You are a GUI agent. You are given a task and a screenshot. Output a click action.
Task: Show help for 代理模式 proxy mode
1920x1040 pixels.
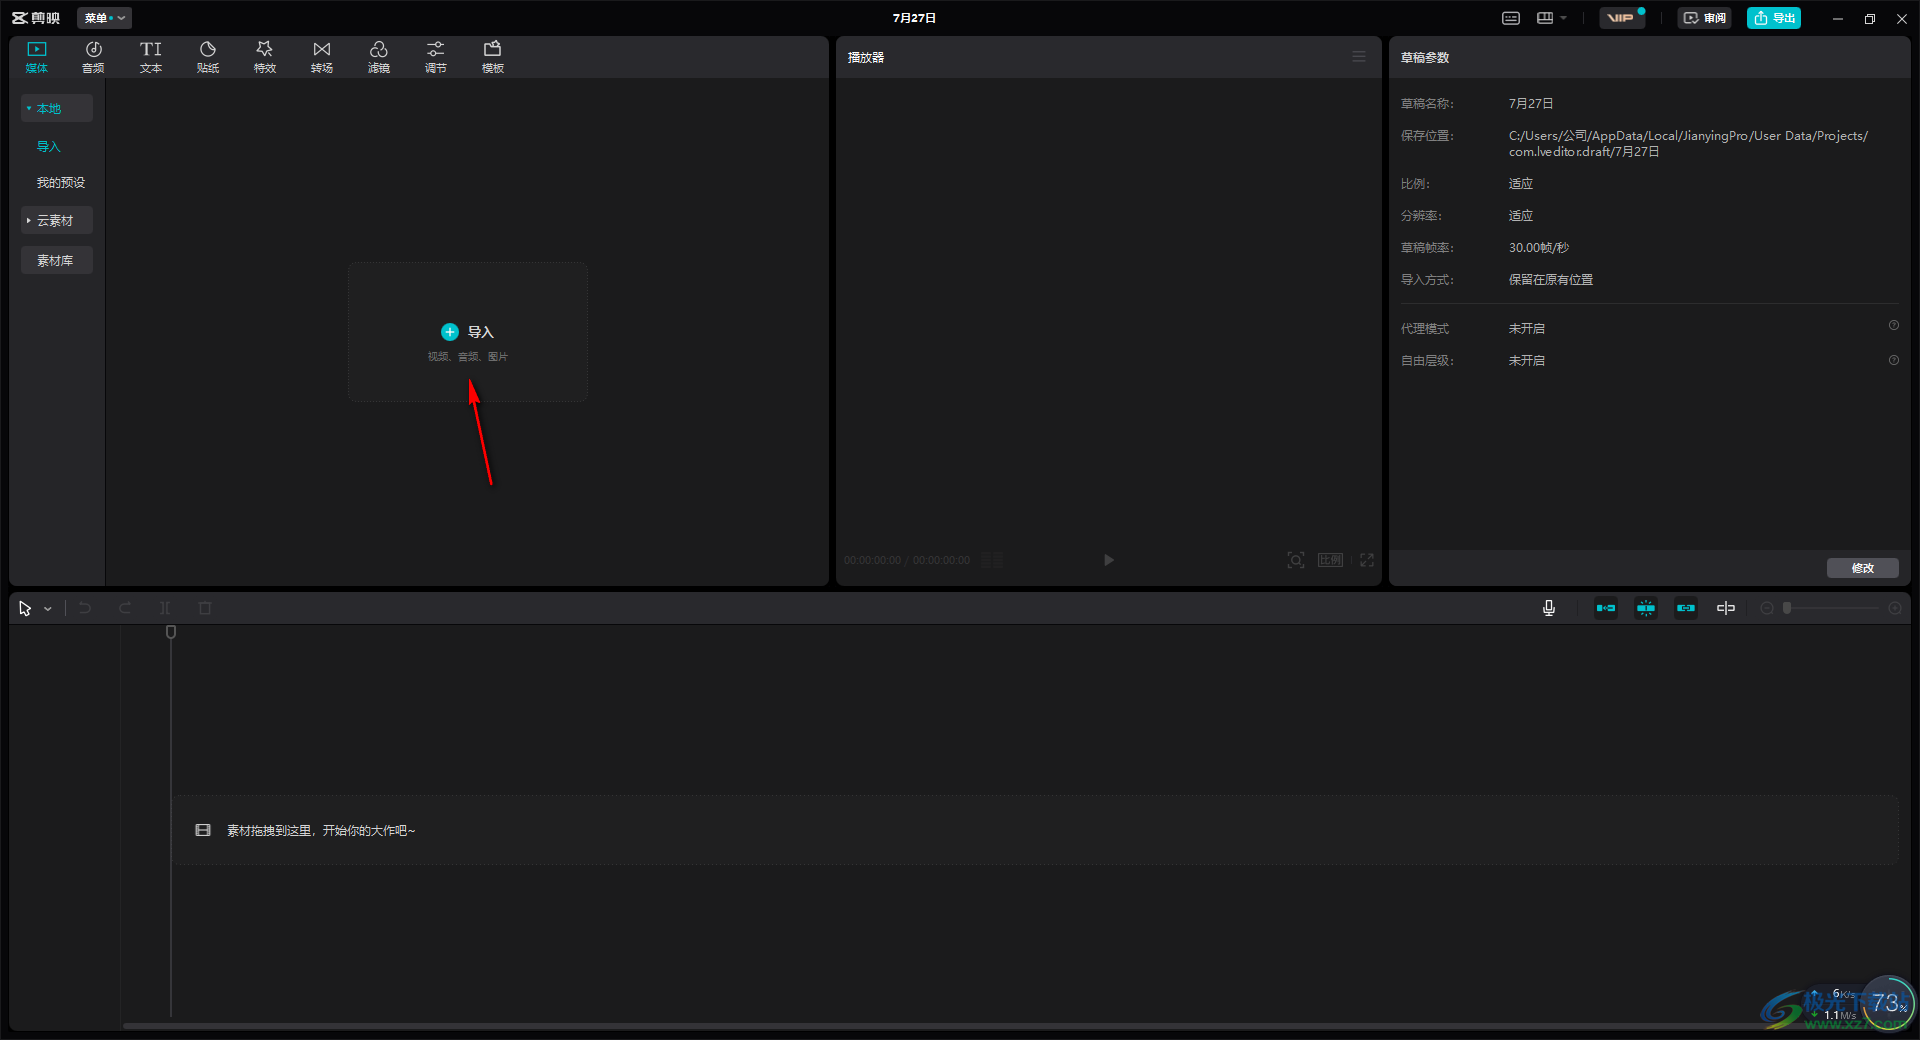click(1893, 326)
